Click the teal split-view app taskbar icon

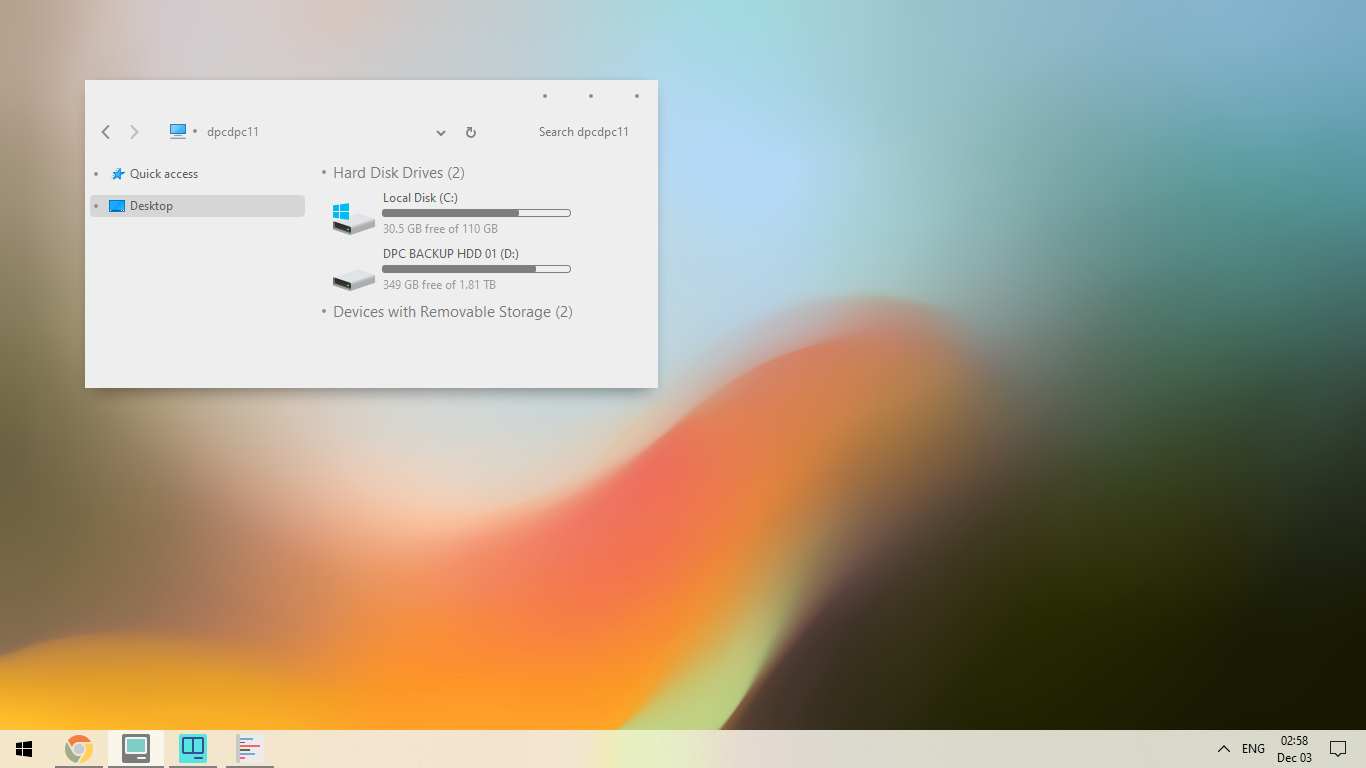(192, 747)
